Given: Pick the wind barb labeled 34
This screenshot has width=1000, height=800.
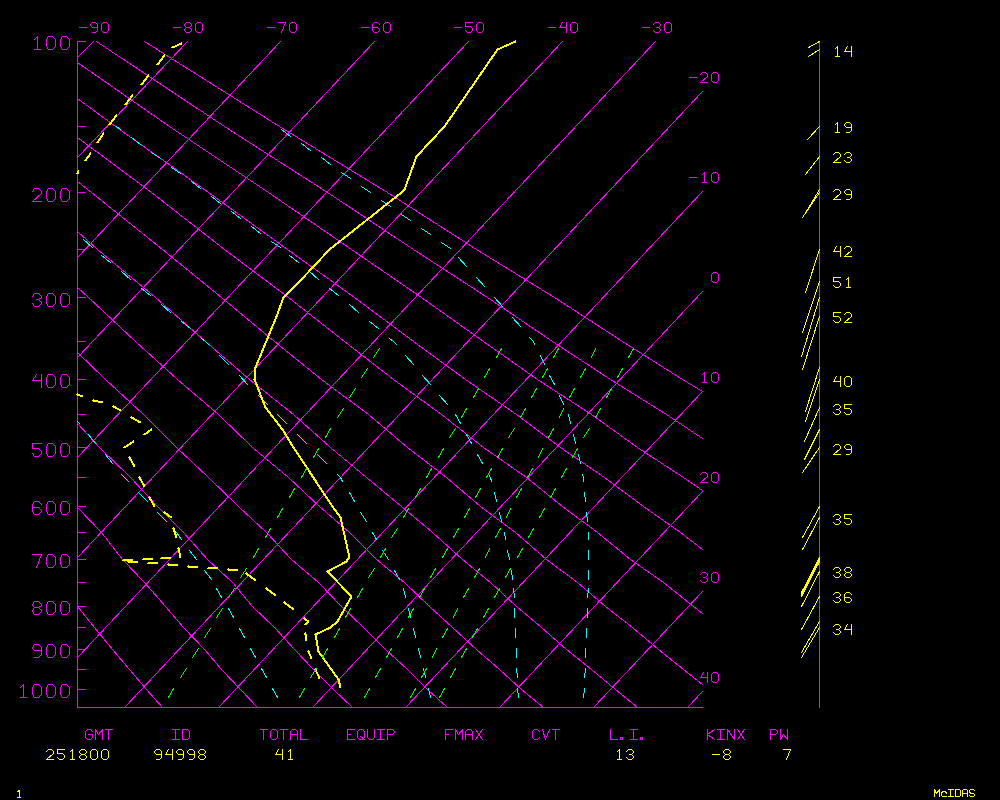Looking at the screenshot, I should (810, 640).
